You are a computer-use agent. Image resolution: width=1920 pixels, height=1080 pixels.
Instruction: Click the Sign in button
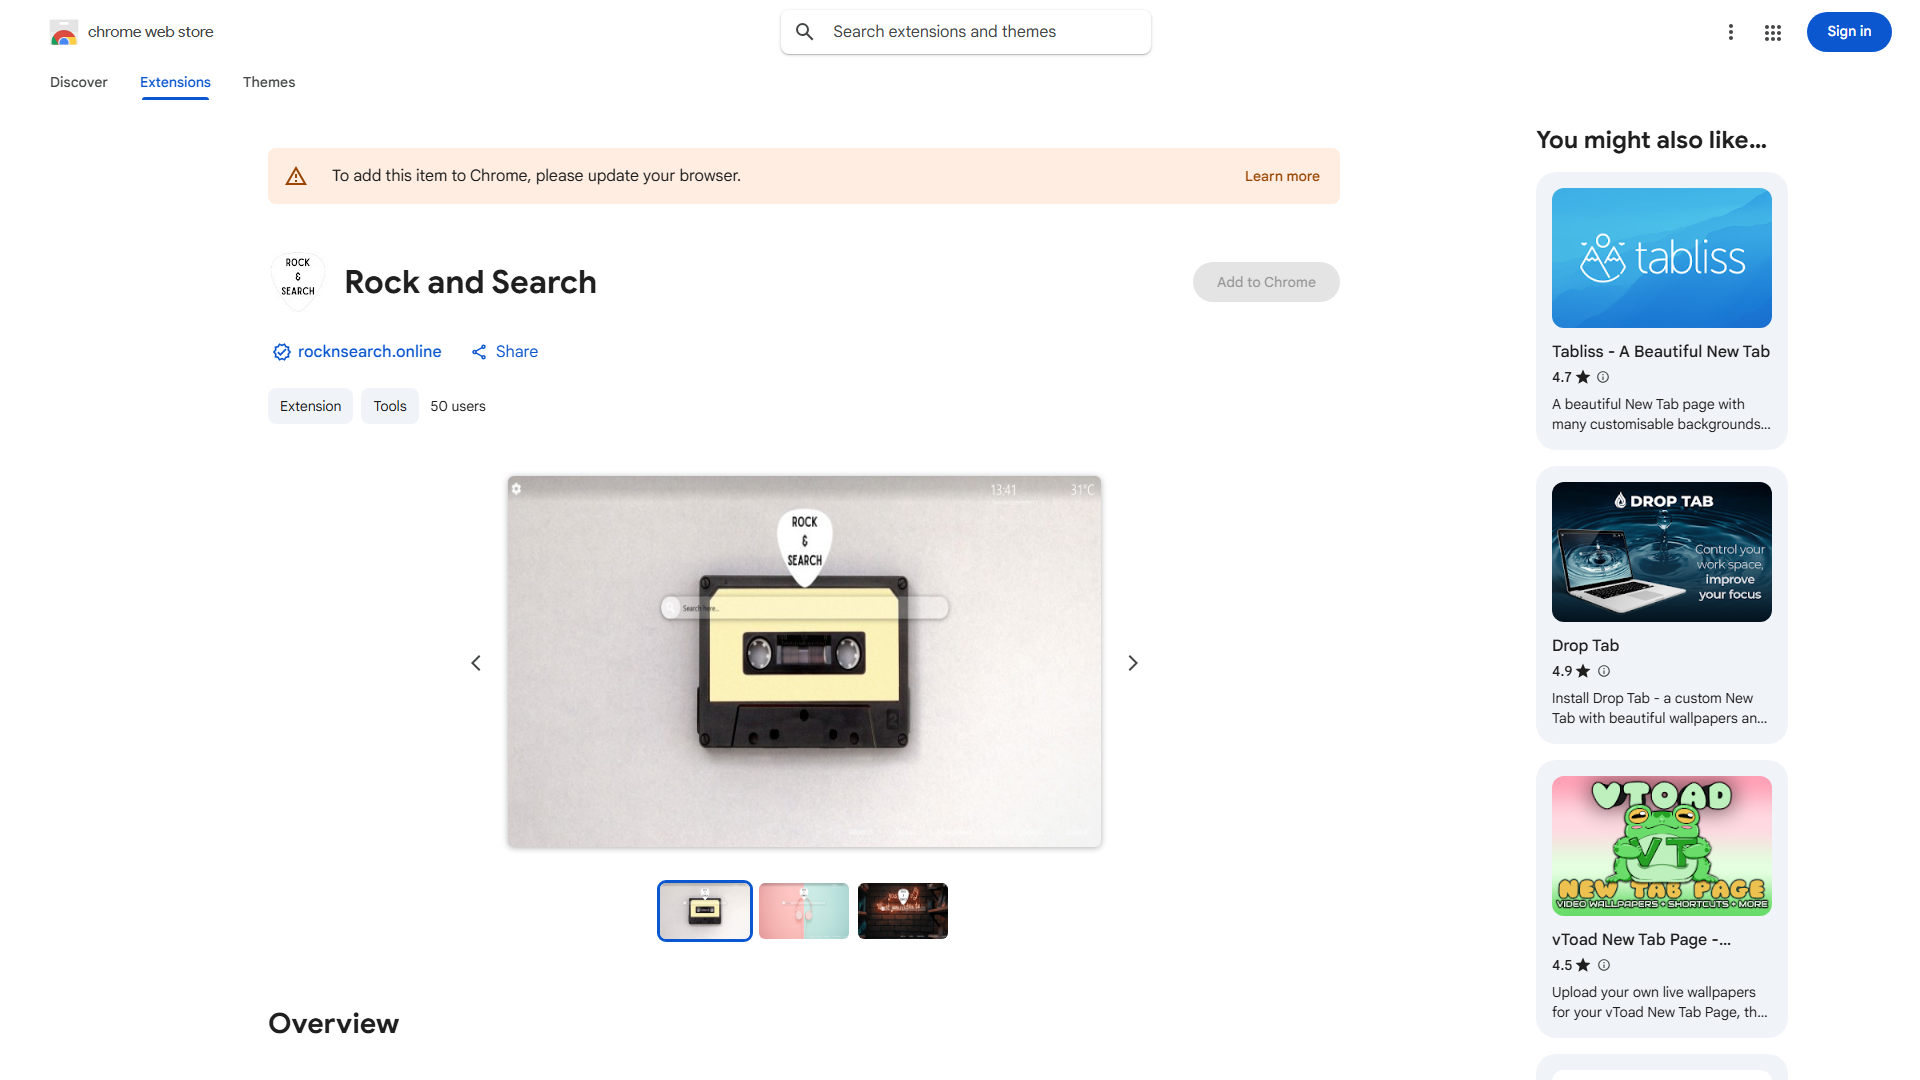[1848, 32]
